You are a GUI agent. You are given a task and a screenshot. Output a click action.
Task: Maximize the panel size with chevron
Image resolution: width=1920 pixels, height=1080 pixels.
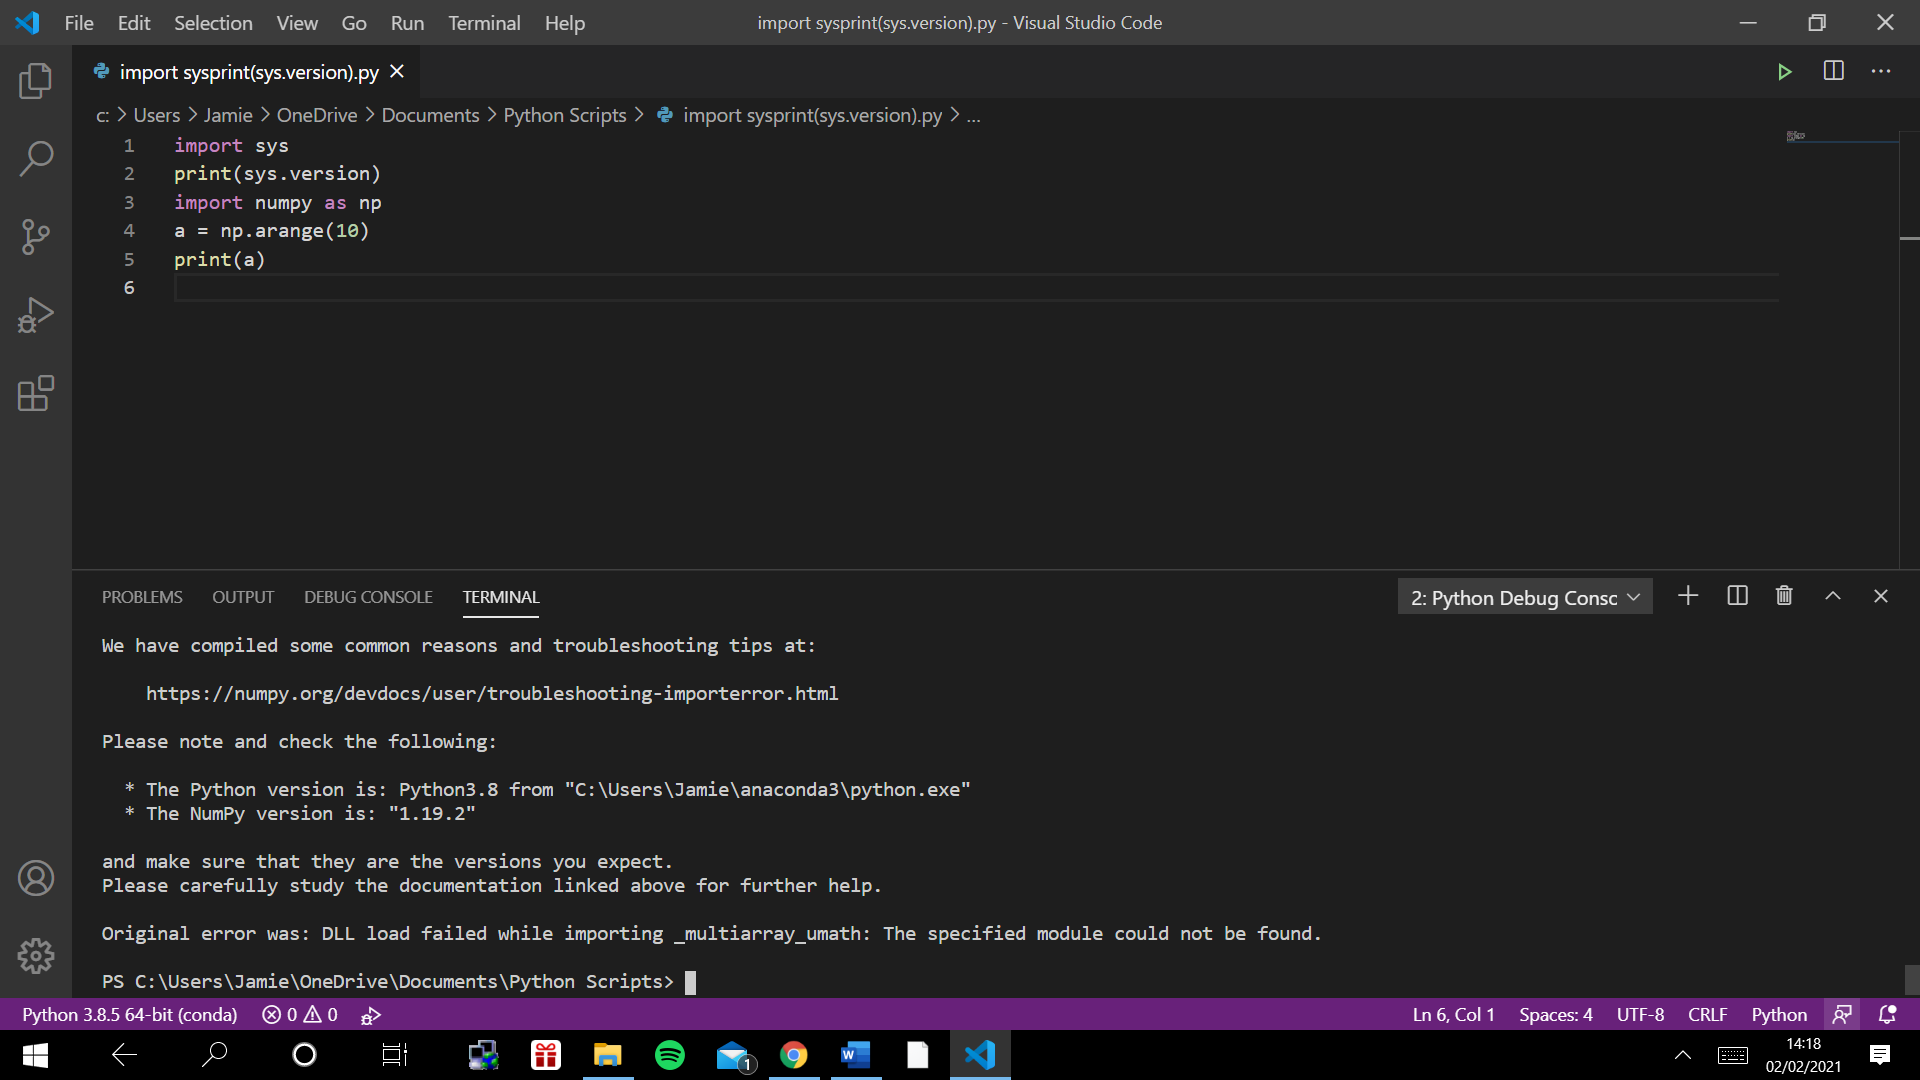click(1833, 596)
